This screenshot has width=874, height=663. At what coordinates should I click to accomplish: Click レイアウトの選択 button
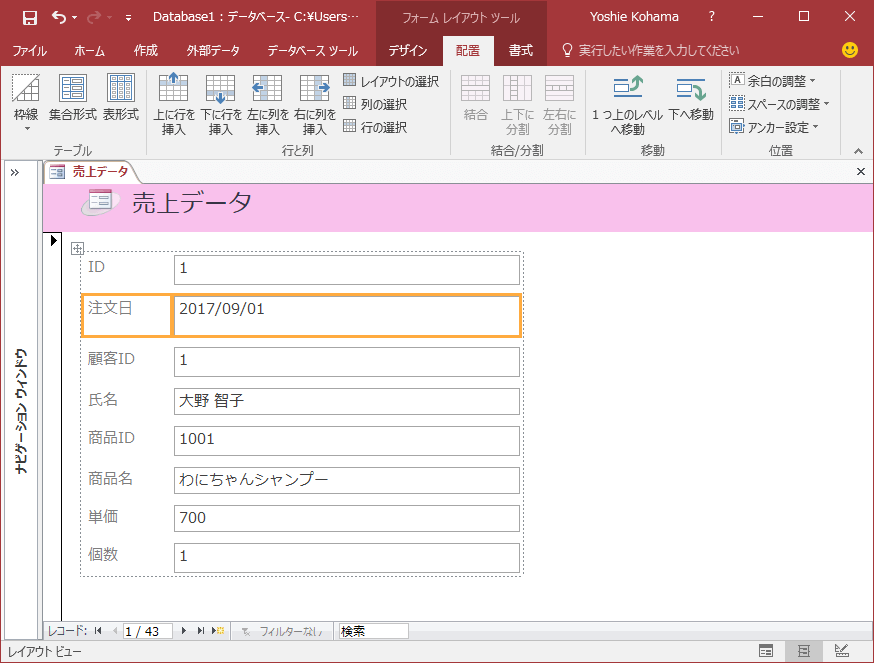391,81
